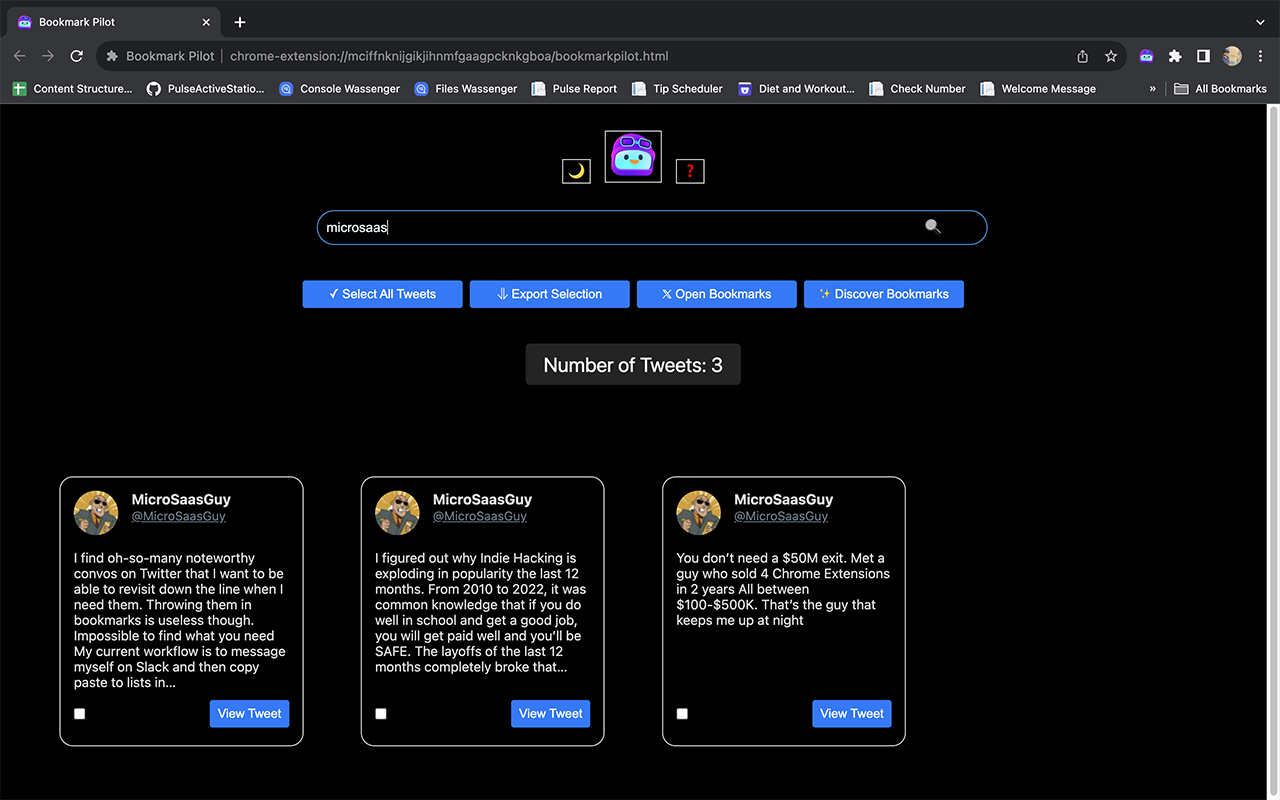Image resolution: width=1280 pixels, height=800 pixels.
Task: Tick the checkbox on the $50M exit tweet
Action: click(x=682, y=713)
